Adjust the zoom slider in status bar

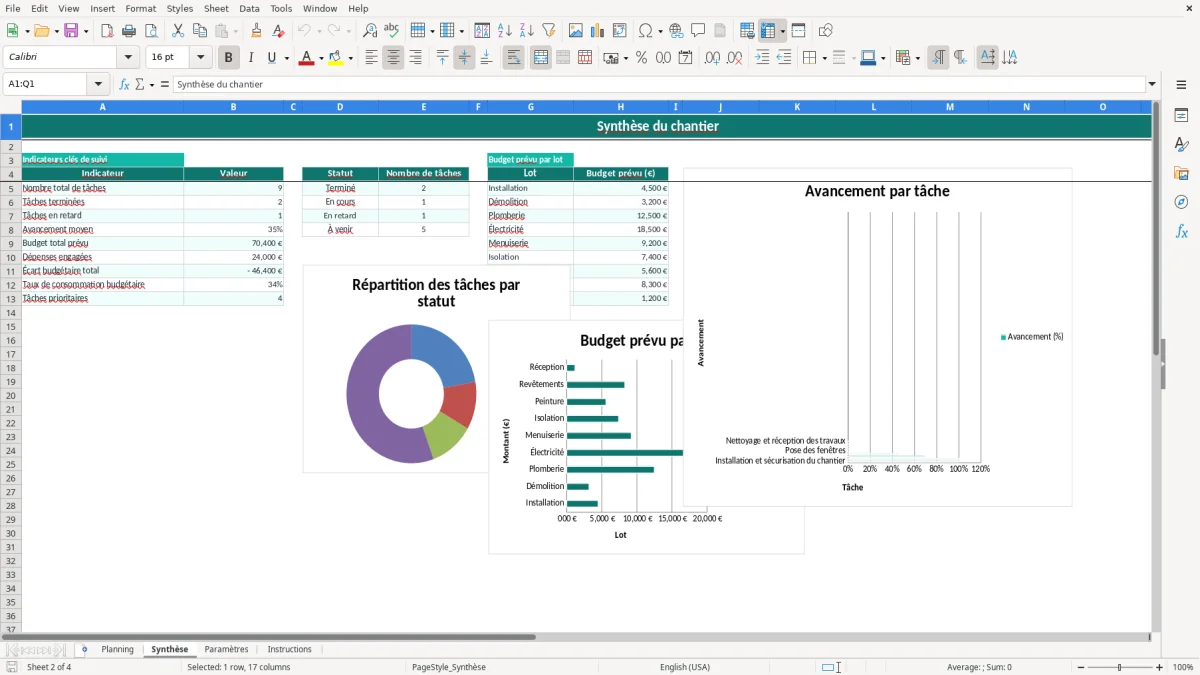pos(1120,667)
